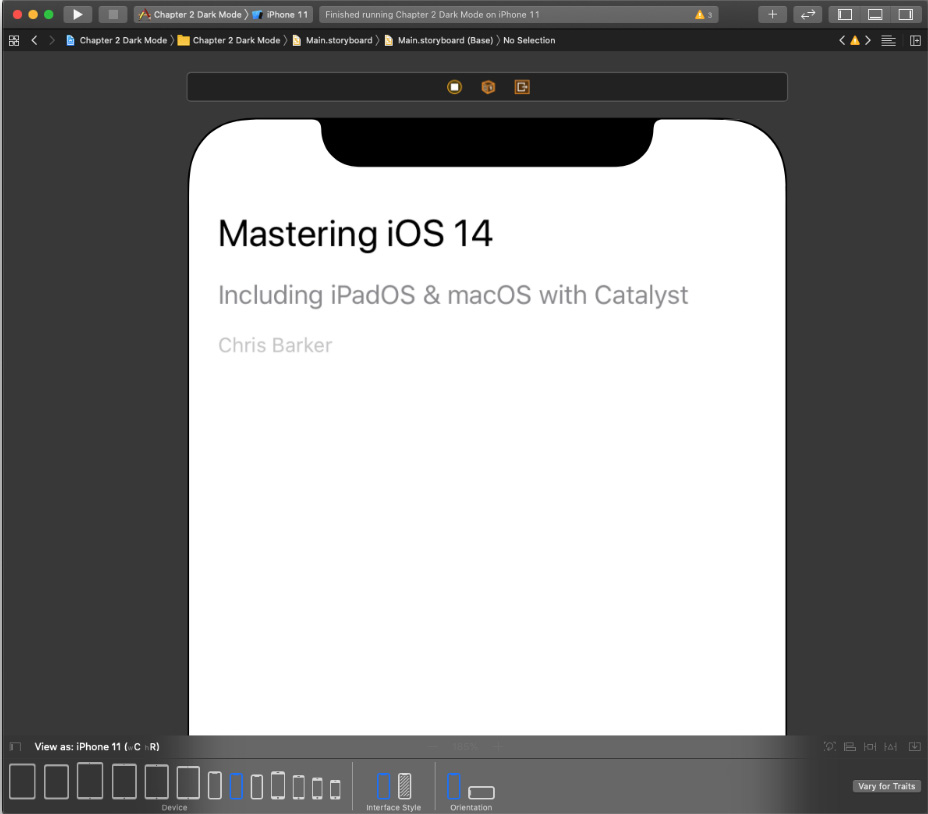
Task: Open Chapter 2 Dark Mode scheme selector
Action: [191, 14]
